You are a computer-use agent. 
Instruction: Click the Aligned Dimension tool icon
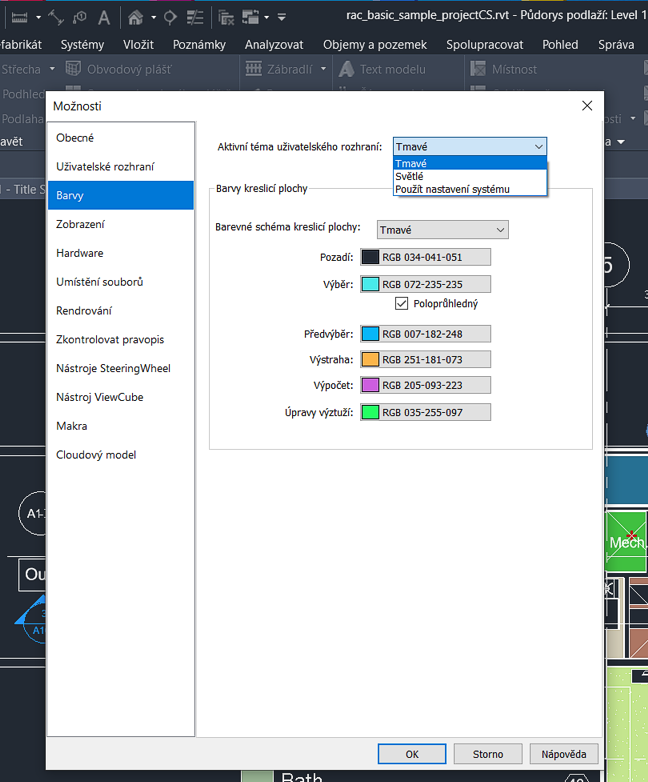coord(56,17)
